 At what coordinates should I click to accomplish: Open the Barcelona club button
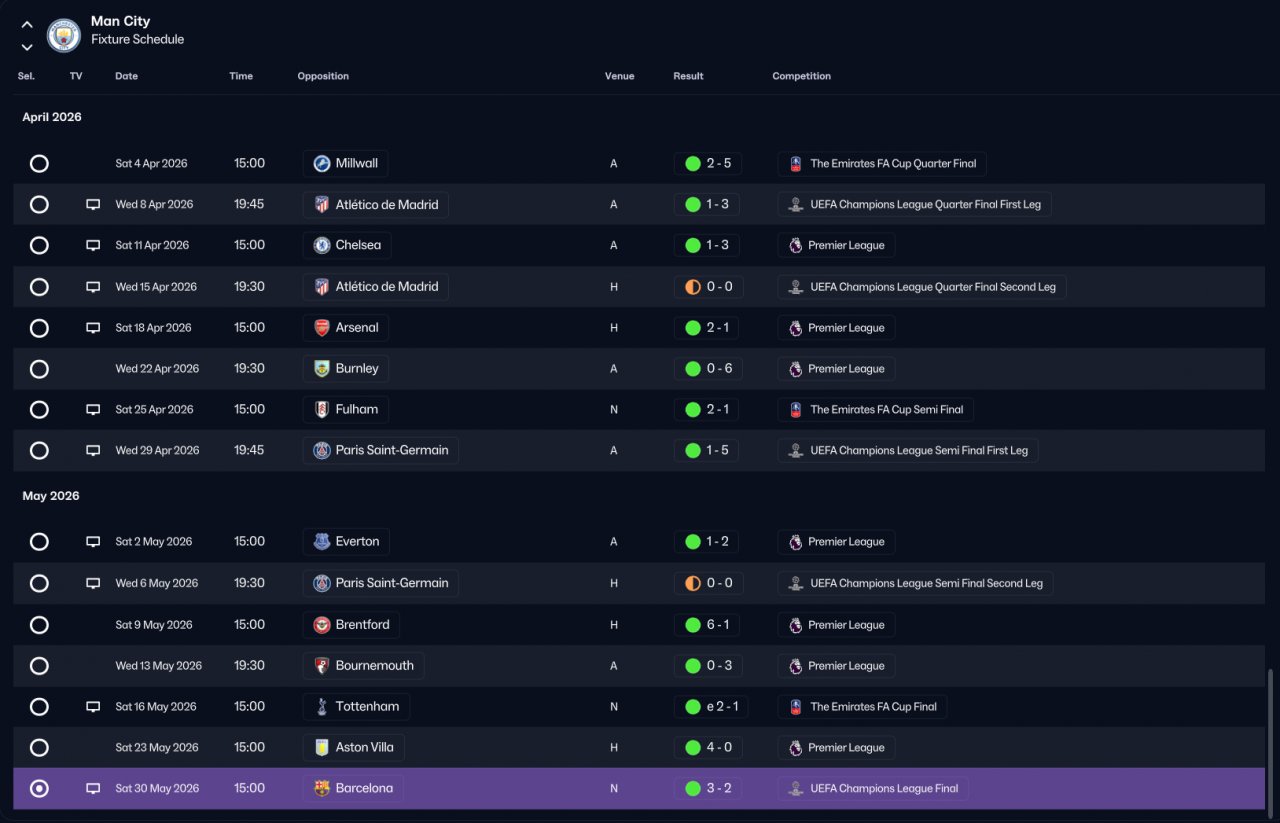point(354,788)
